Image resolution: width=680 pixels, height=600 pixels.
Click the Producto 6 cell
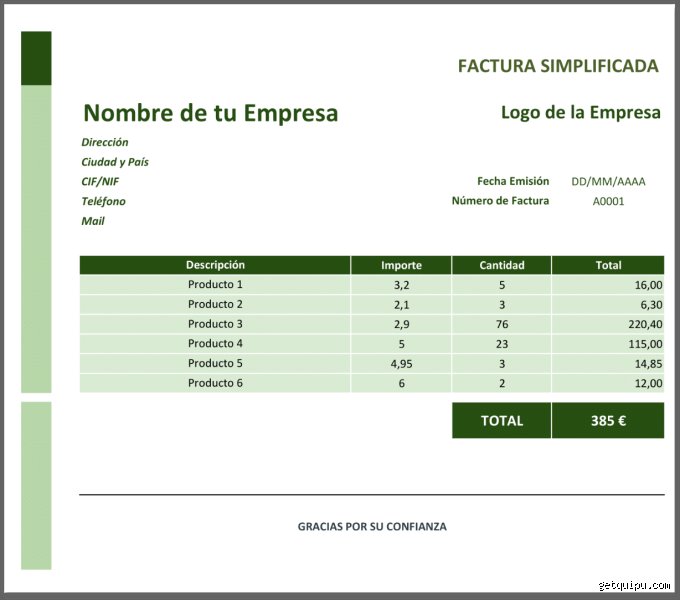215,383
